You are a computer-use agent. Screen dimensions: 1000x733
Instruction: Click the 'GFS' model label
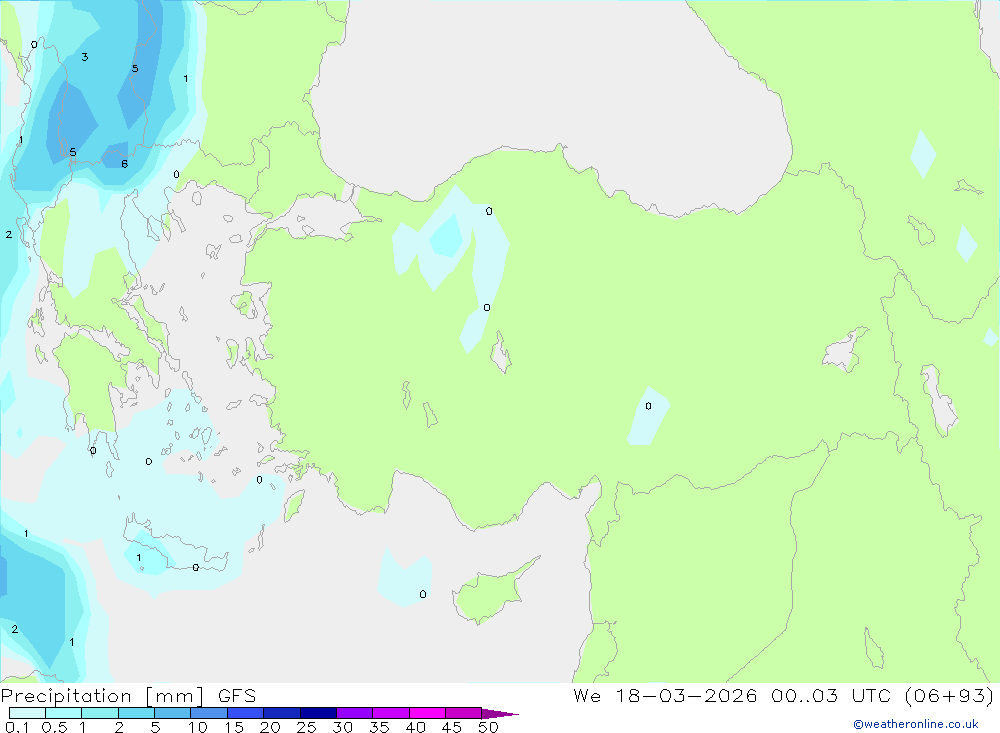click(x=237, y=696)
